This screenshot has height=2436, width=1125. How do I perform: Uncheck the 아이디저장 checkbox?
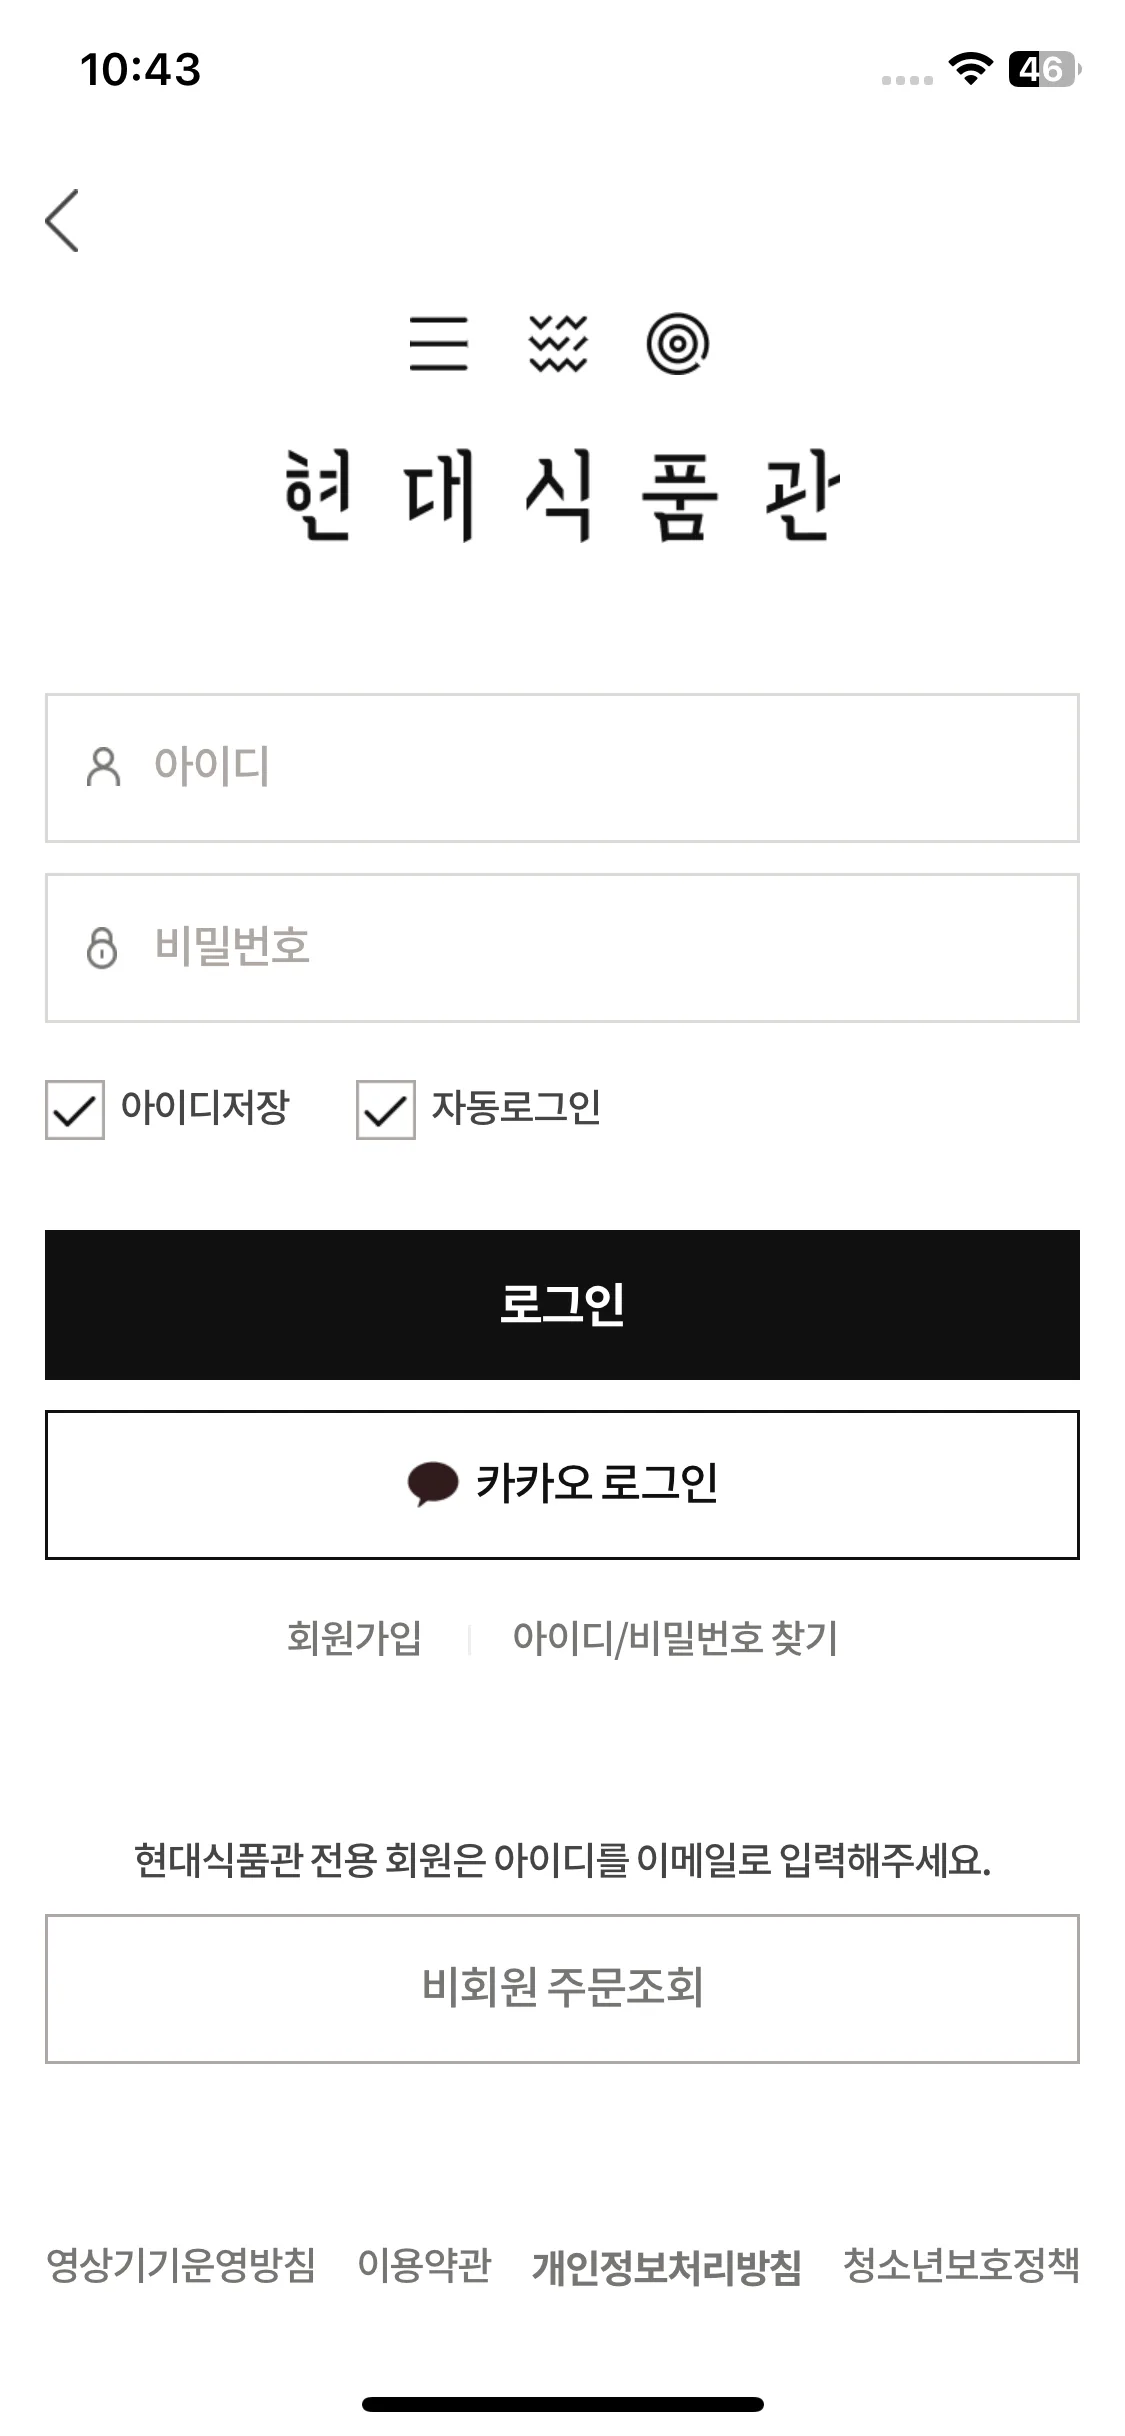pyautogui.click(x=75, y=1109)
